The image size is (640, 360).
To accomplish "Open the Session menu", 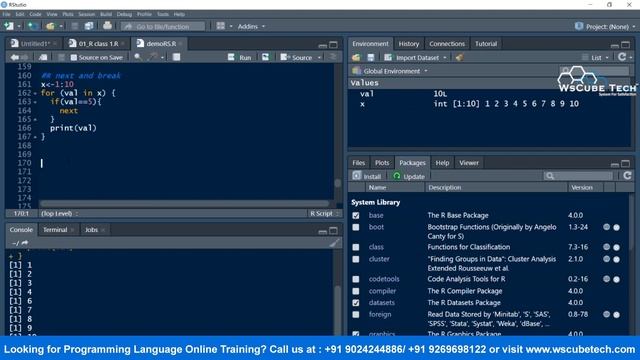I will coord(87,14).
